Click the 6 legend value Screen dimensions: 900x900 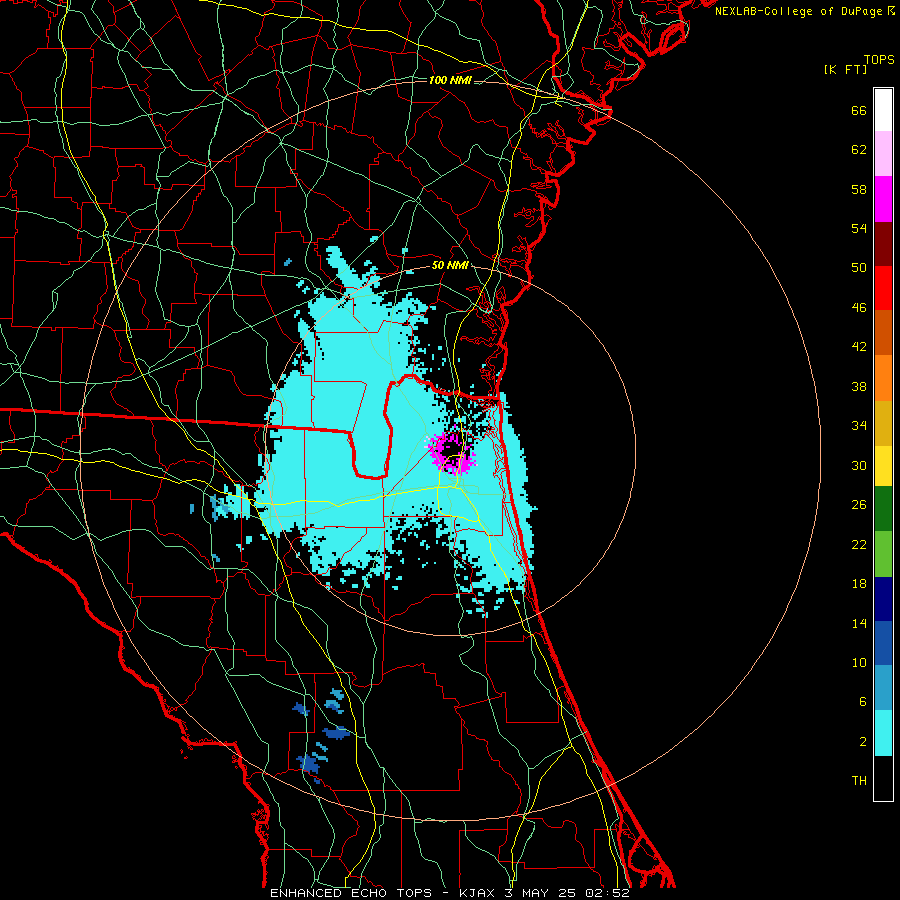tap(863, 702)
